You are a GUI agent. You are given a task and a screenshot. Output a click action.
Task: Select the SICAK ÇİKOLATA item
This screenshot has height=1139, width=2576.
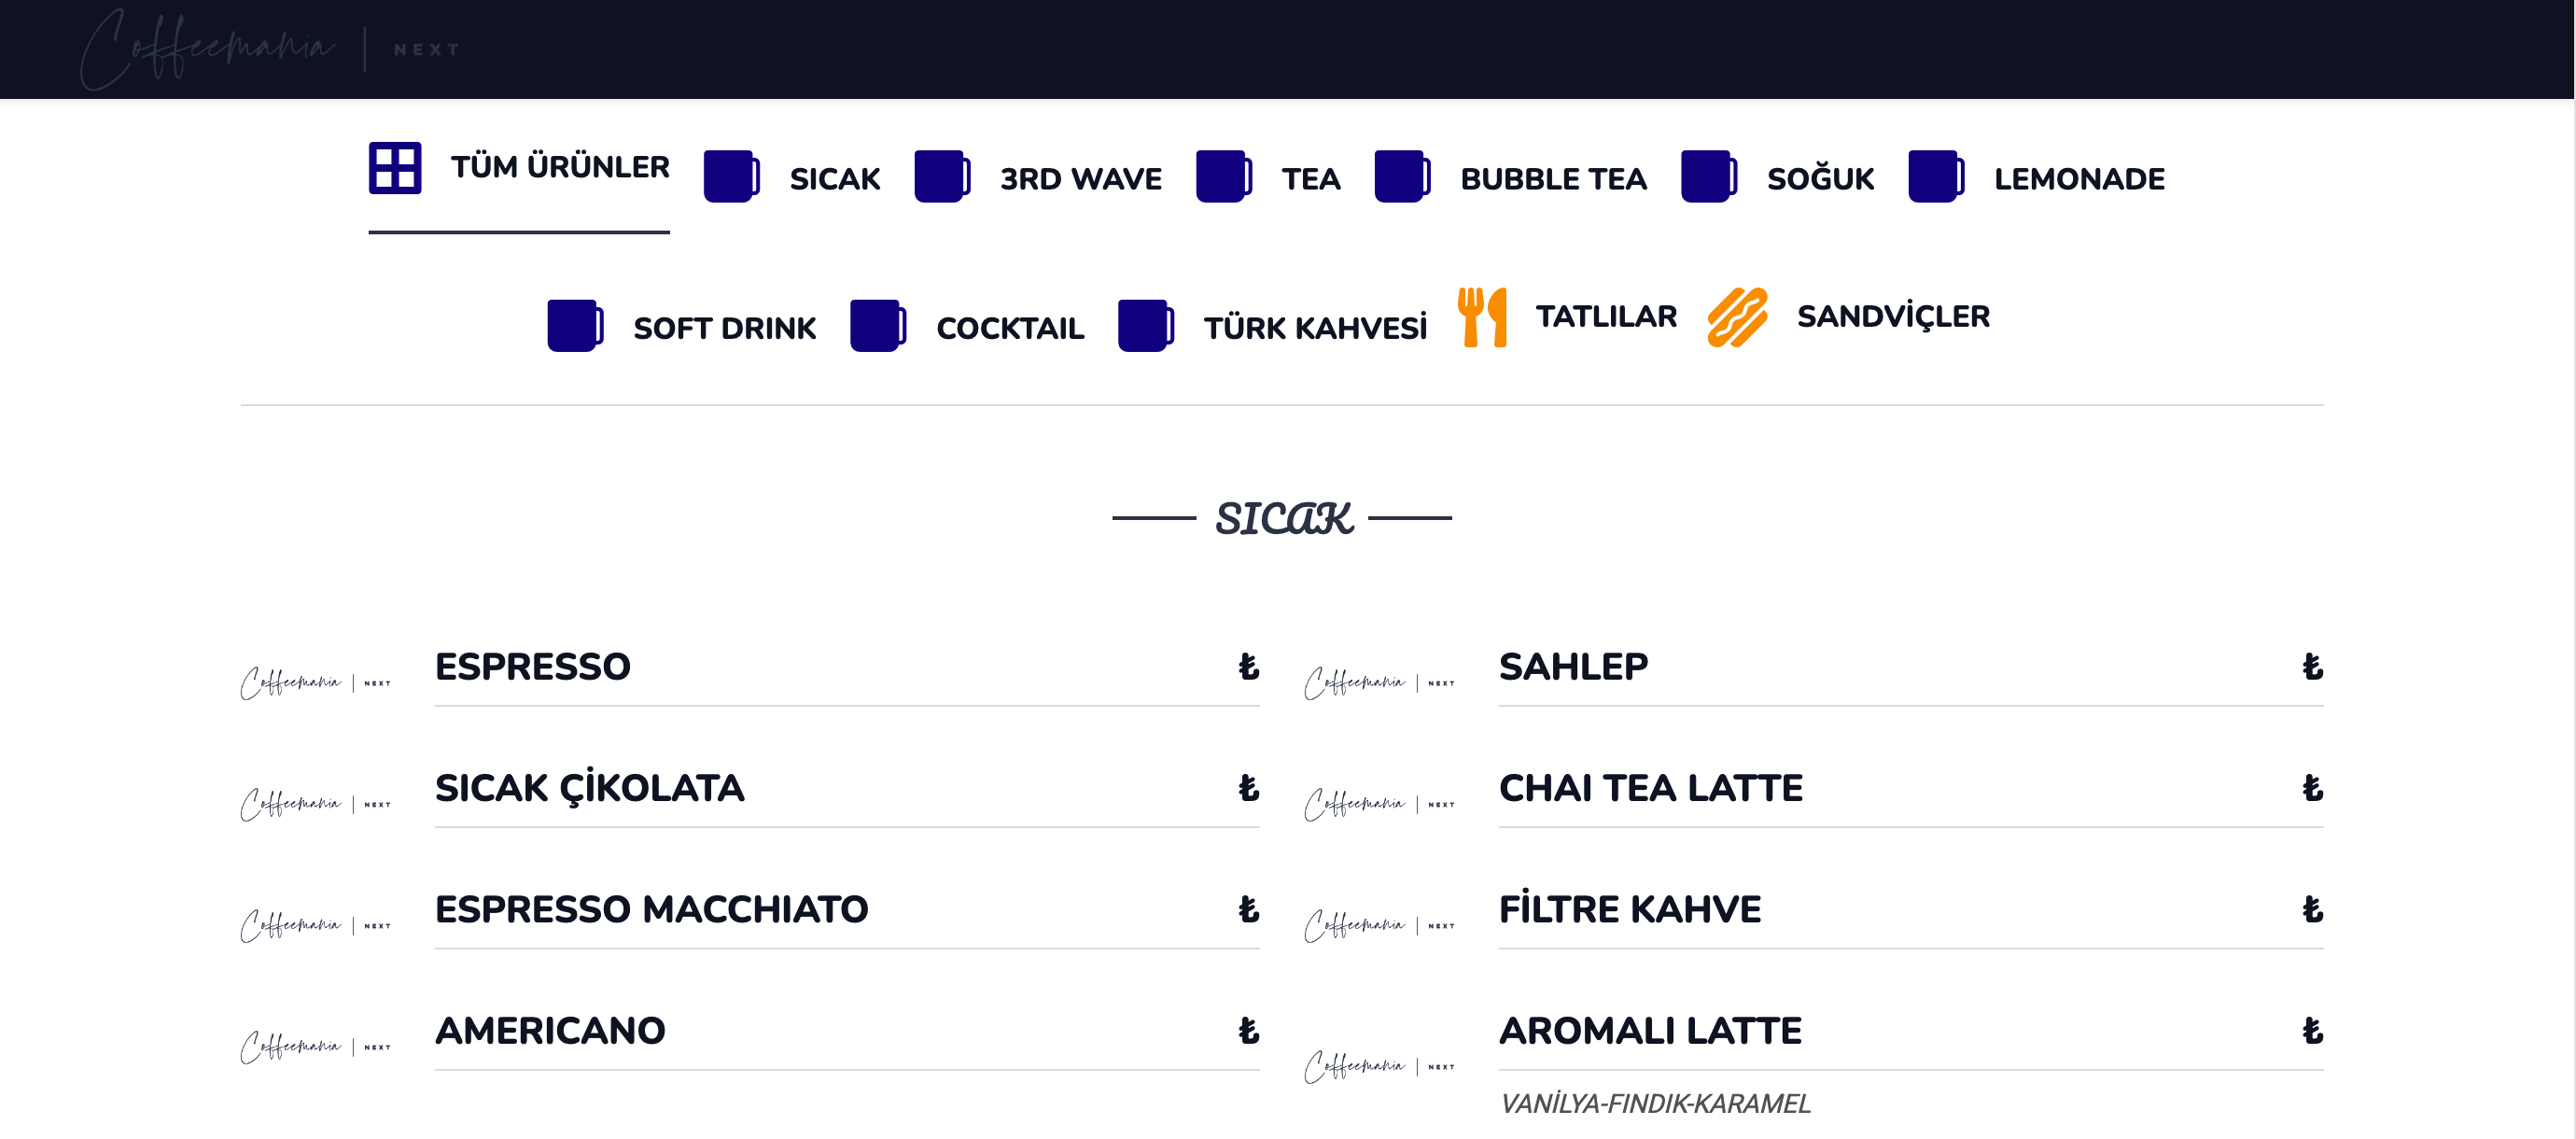pyautogui.click(x=846, y=789)
